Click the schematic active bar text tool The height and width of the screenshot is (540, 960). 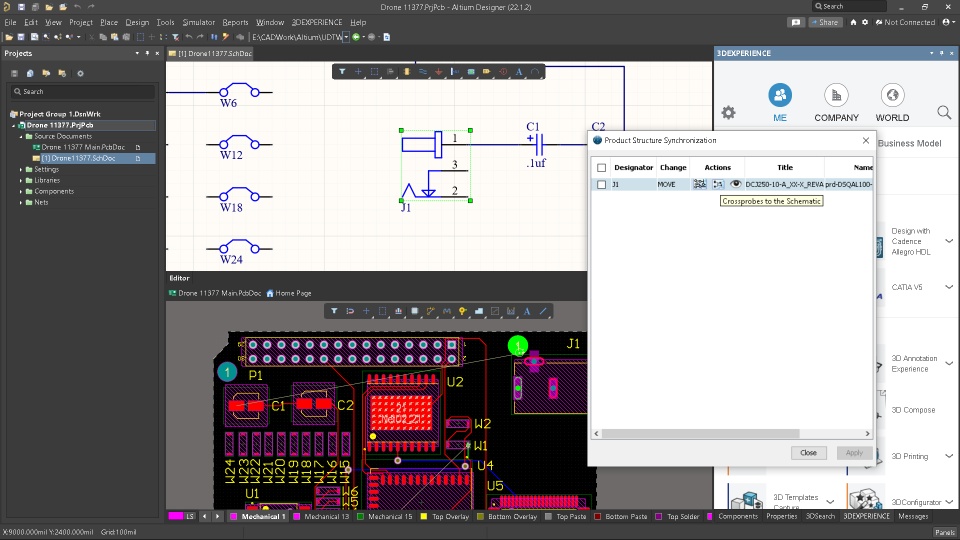[x=519, y=72]
